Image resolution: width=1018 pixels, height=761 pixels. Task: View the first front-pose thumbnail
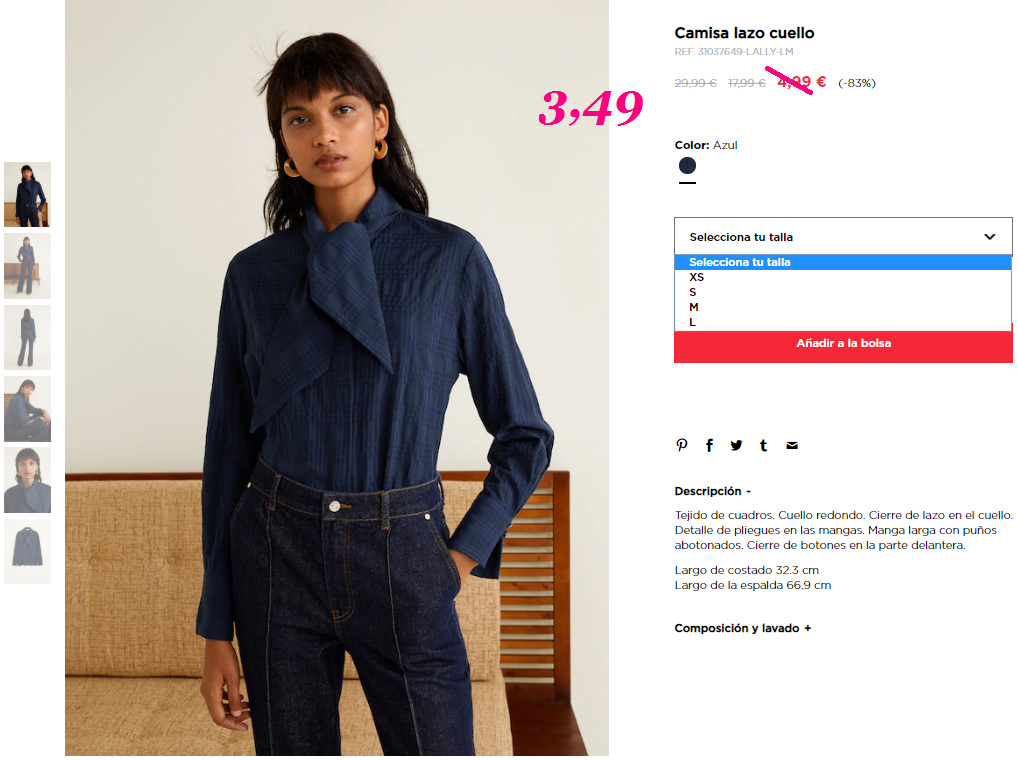pos(27,194)
